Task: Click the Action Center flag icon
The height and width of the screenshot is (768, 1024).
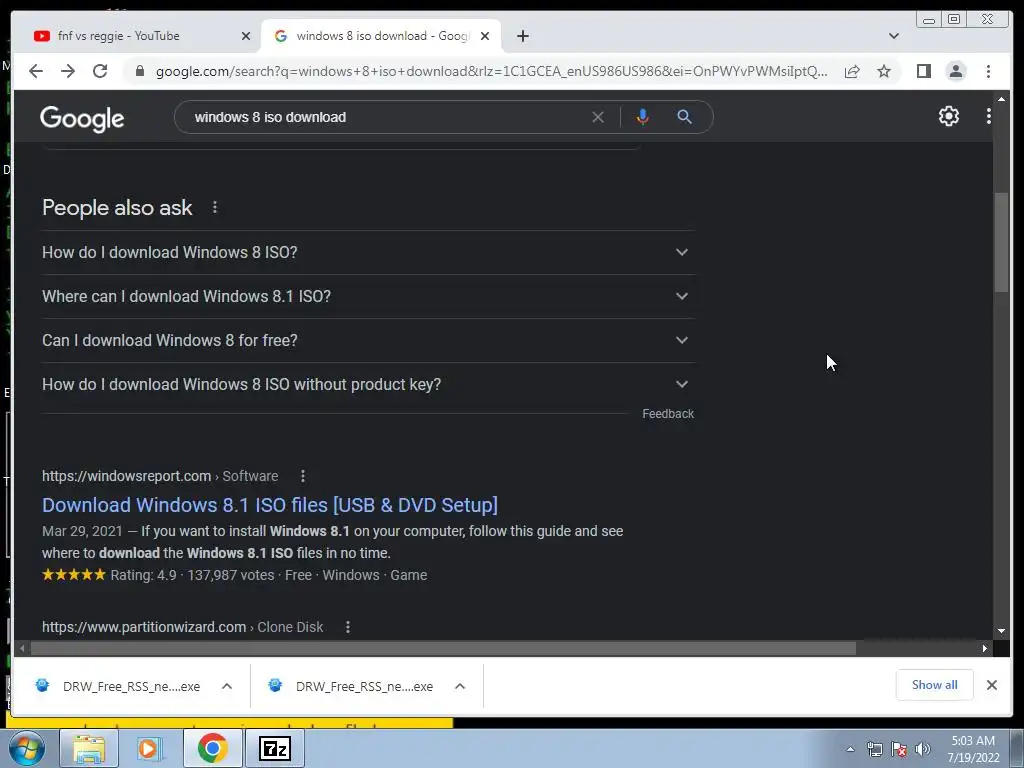Action: (899, 750)
